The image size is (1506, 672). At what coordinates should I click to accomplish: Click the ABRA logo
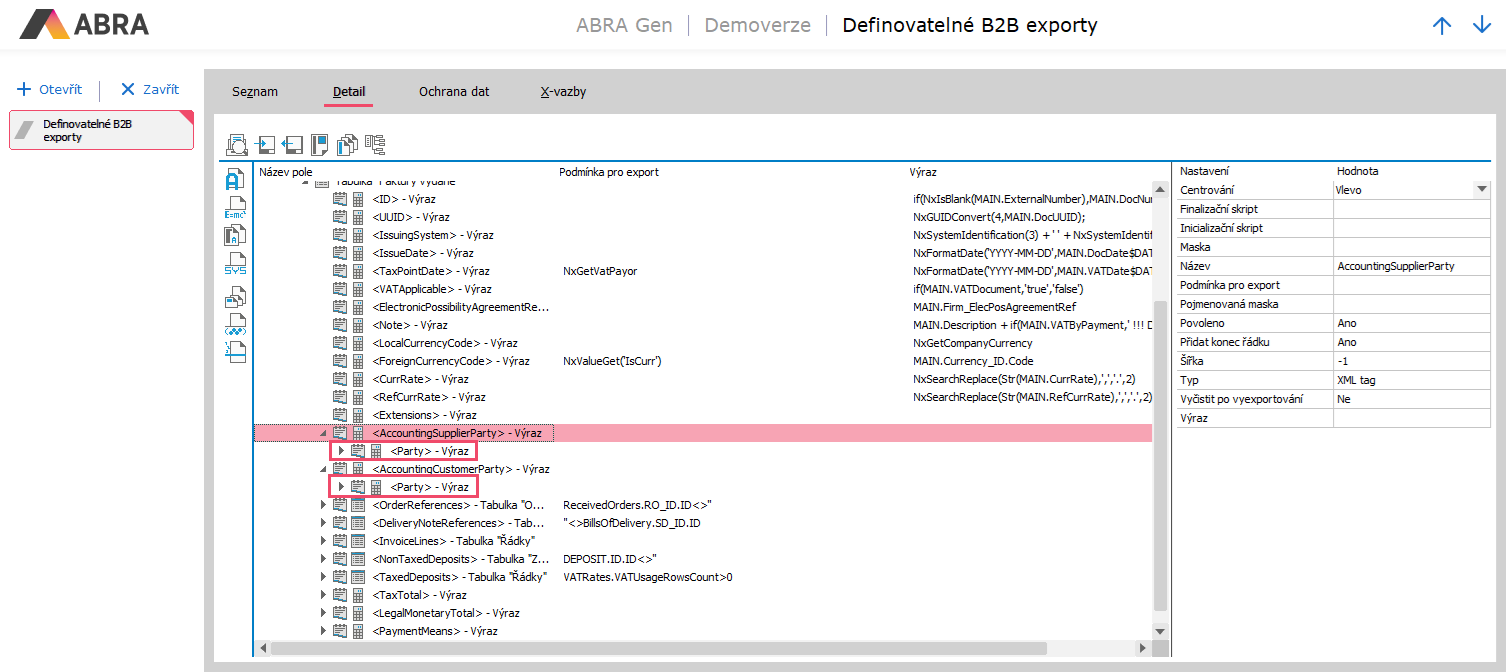84,24
